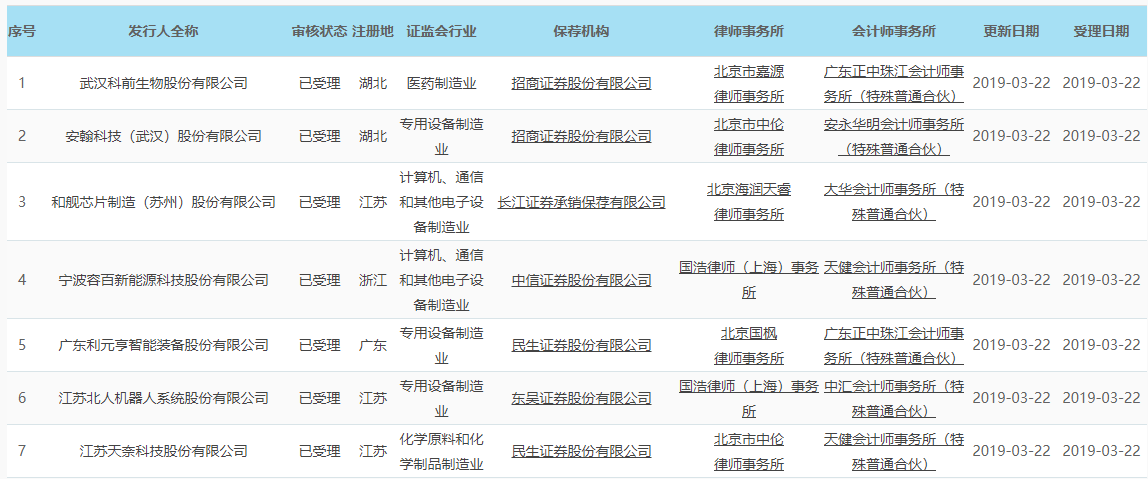Open 国浩律师（上海）事务所 link for 宁波容百
Viewport: 1148px width, 479px height.
[749, 280]
